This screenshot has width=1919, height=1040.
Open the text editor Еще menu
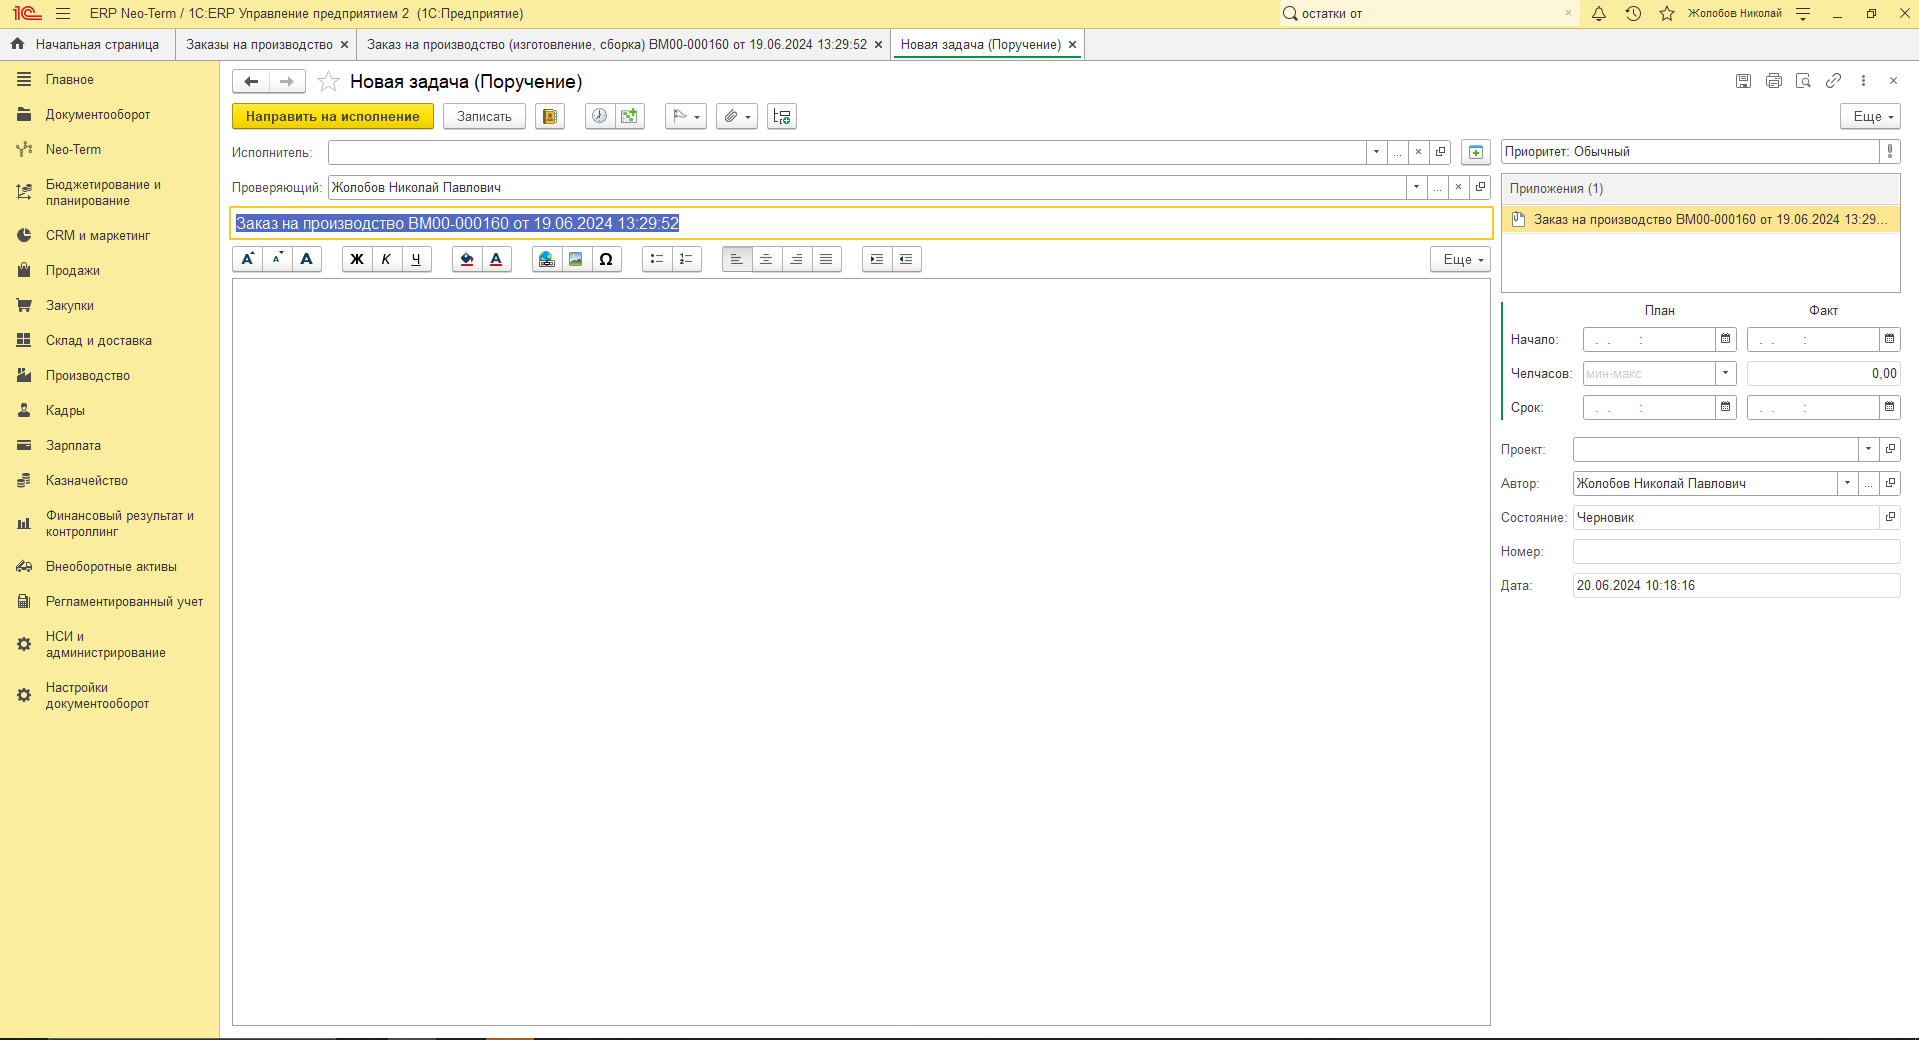tap(1460, 259)
